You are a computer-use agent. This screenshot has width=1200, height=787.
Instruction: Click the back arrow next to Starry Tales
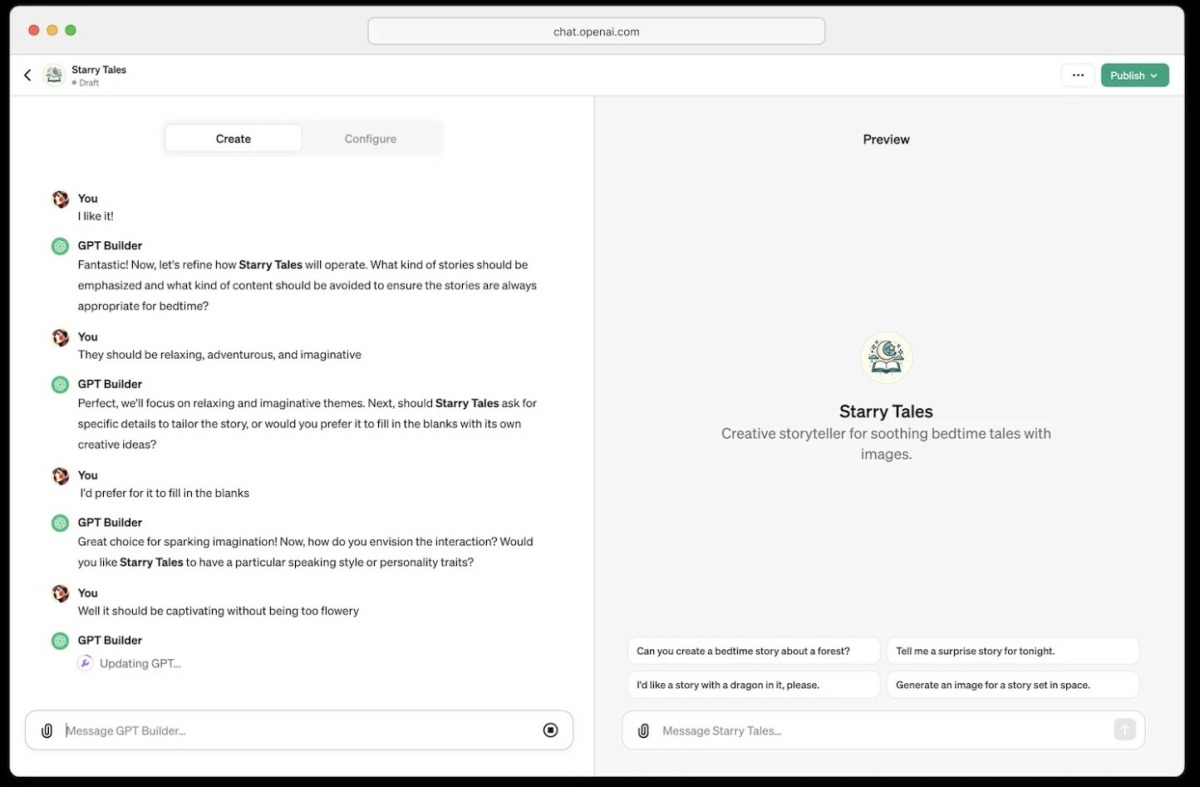(x=27, y=75)
